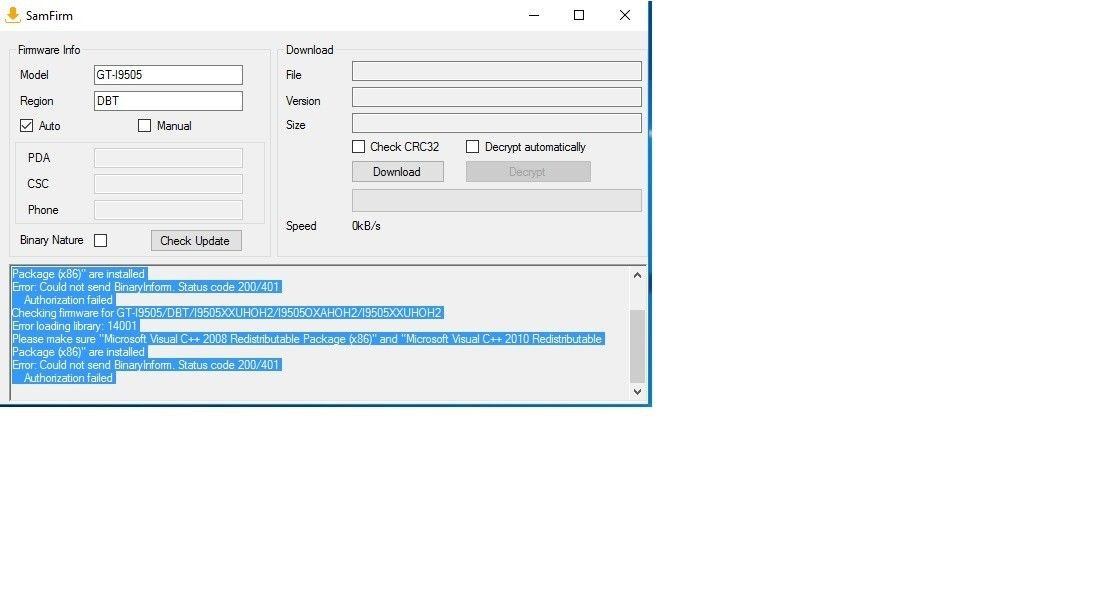Tick the Binary Nature checkbox
1094x615 pixels.
click(100, 240)
